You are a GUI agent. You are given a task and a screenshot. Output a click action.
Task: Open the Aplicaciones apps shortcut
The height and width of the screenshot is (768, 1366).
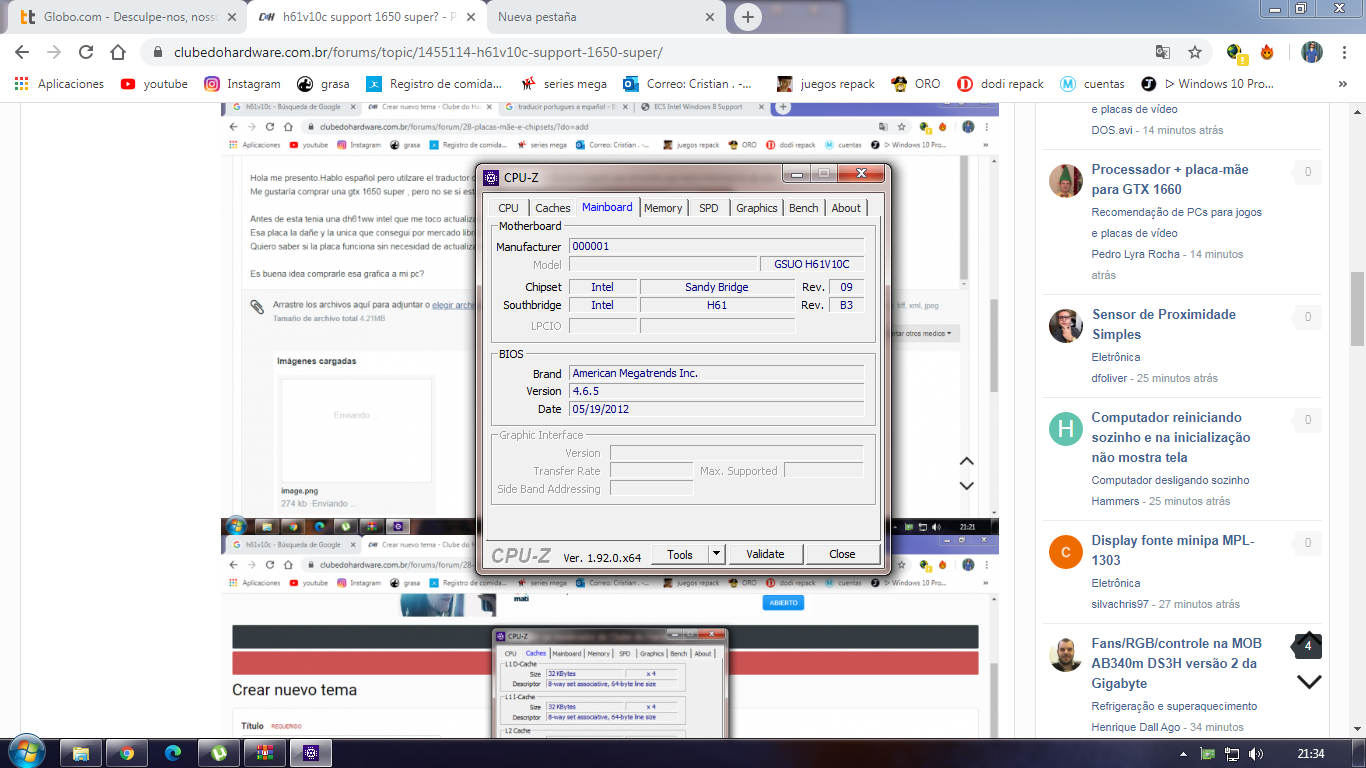(59, 84)
